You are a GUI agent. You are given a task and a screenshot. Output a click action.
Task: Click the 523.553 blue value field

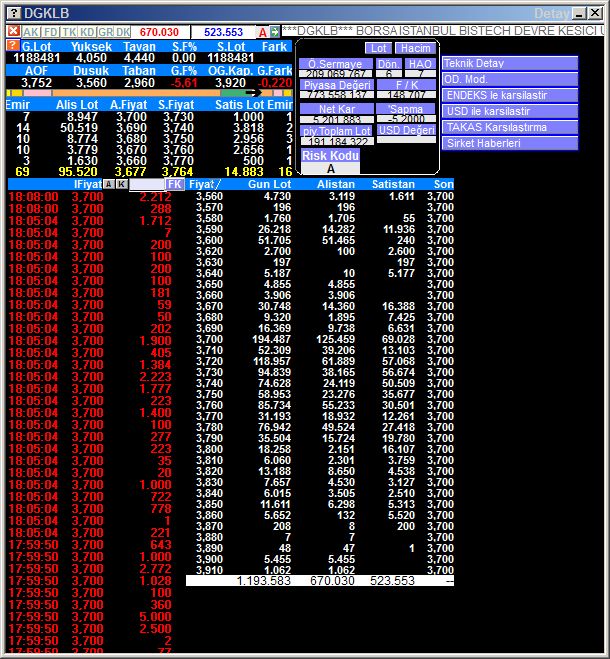pyautogui.click(x=223, y=32)
